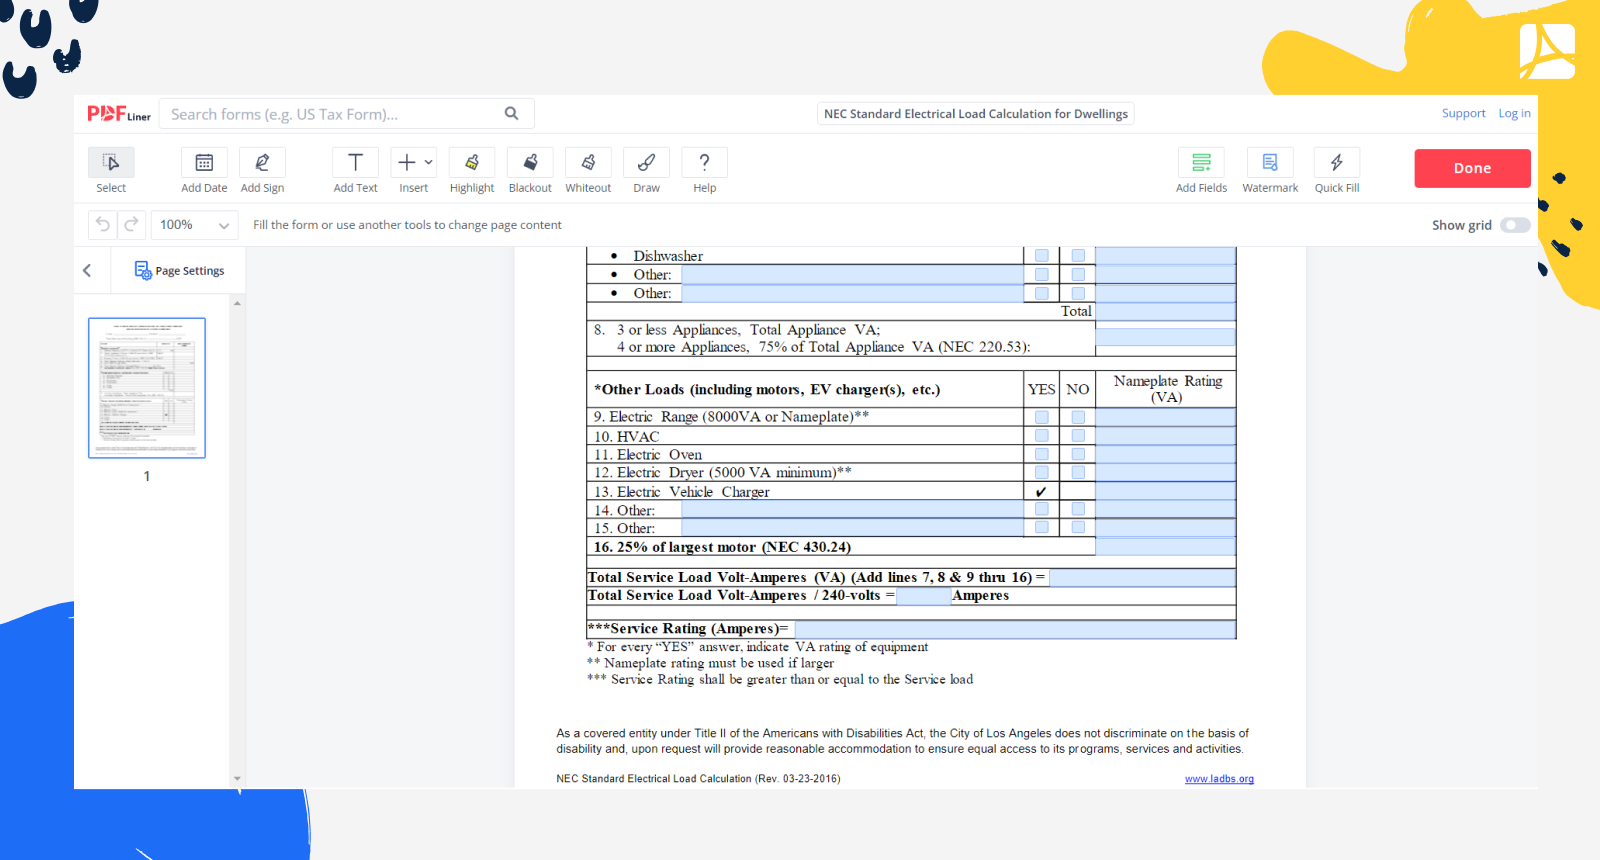Screen dimensions: 1600x860
Task: Select the Add Date calendar tool
Action: click(204, 163)
